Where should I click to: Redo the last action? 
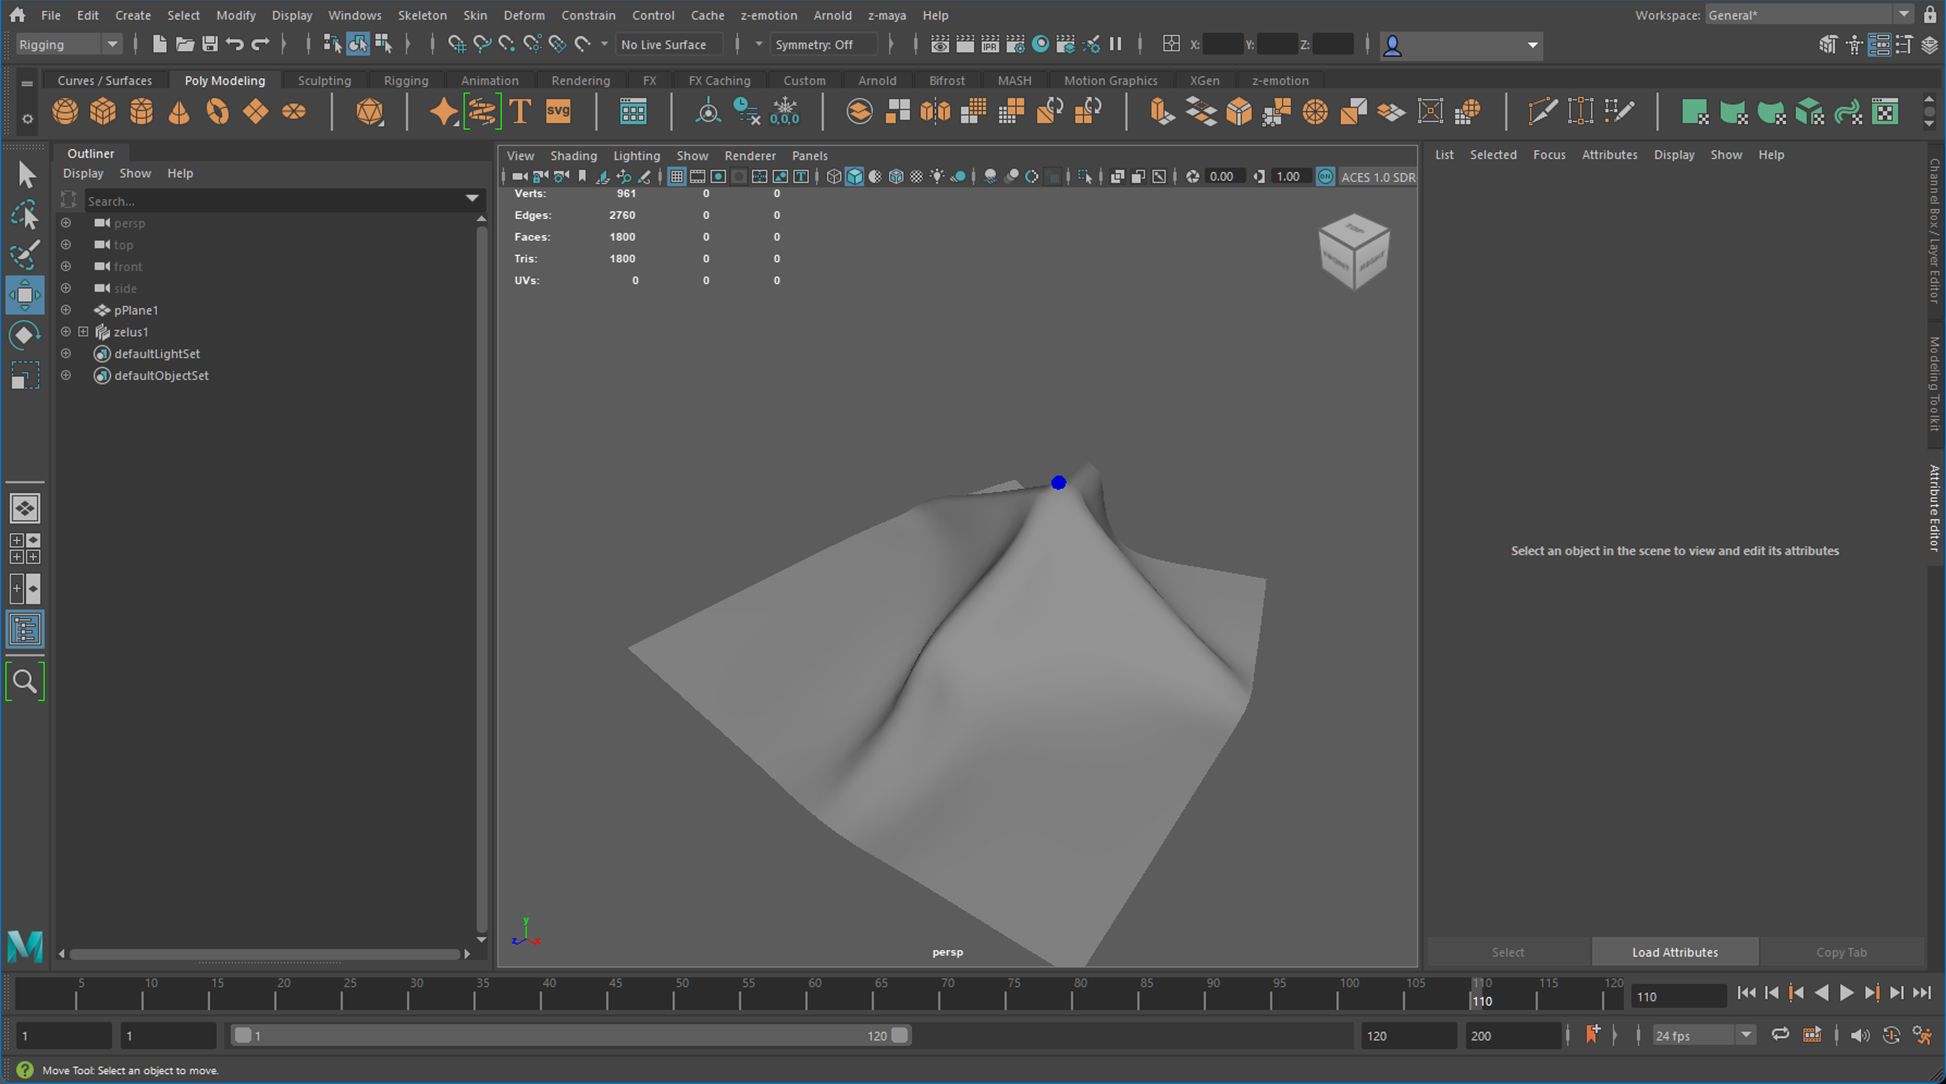point(260,44)
